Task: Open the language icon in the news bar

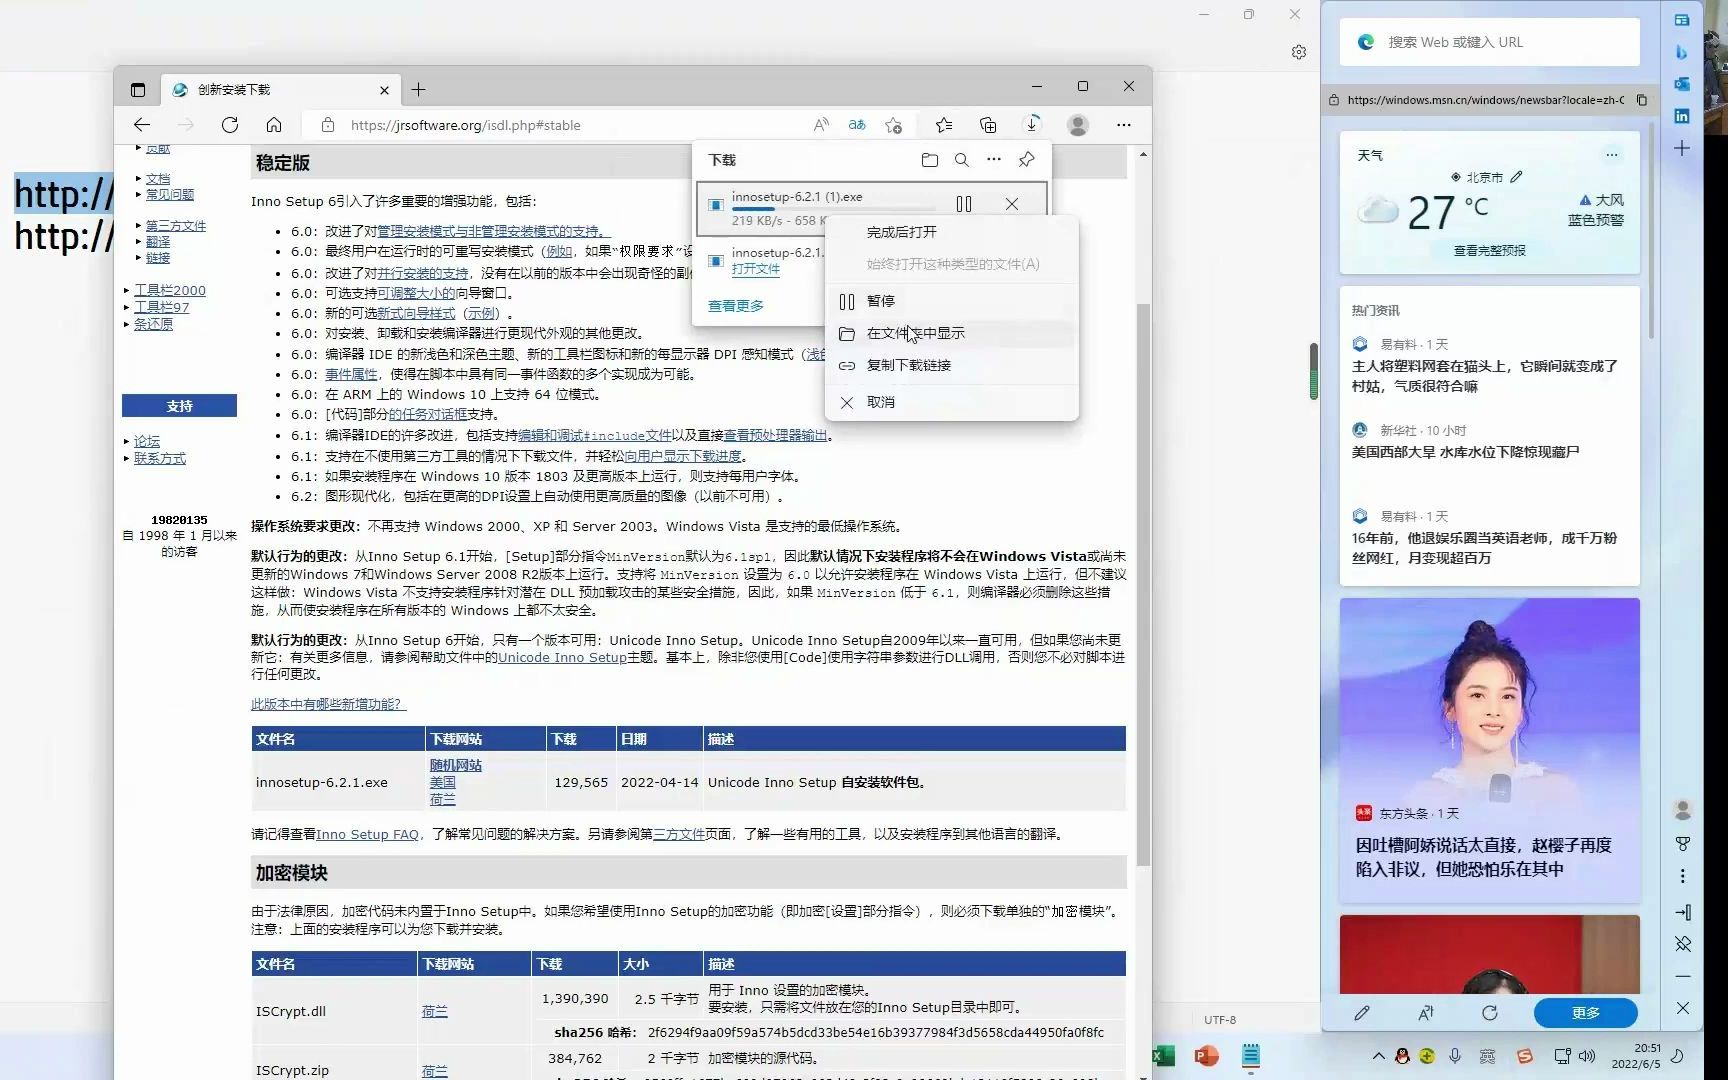Action: [x=1426, y=1013]
